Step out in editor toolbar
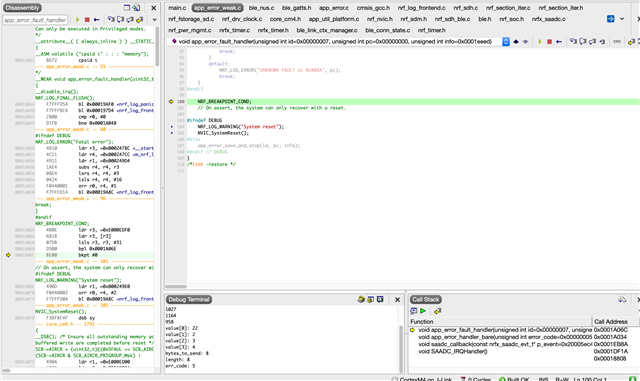640x381 pixels. pos(592,42)
